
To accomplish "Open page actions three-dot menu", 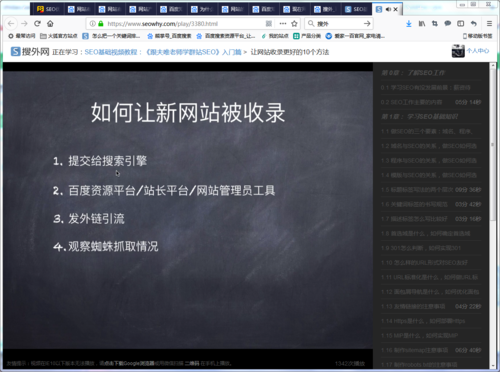I will click(x=283, y=24).
